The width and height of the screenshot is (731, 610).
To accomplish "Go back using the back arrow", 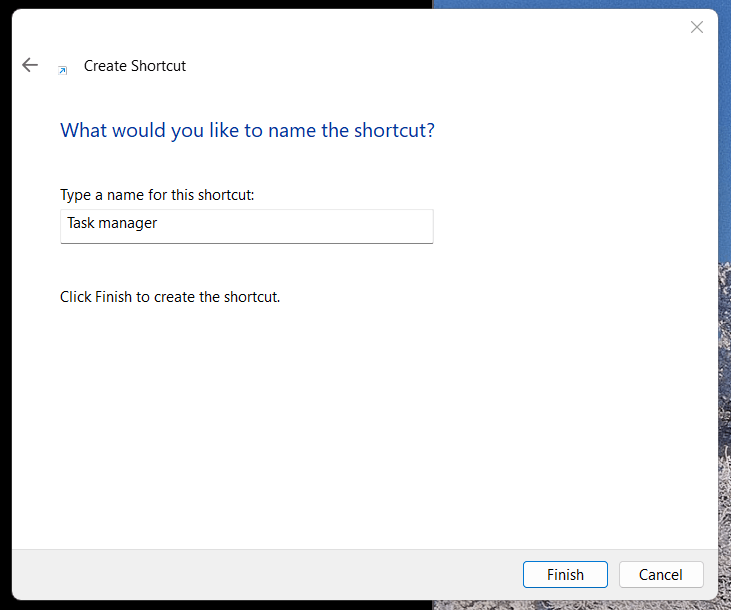I will coord(30,66).
